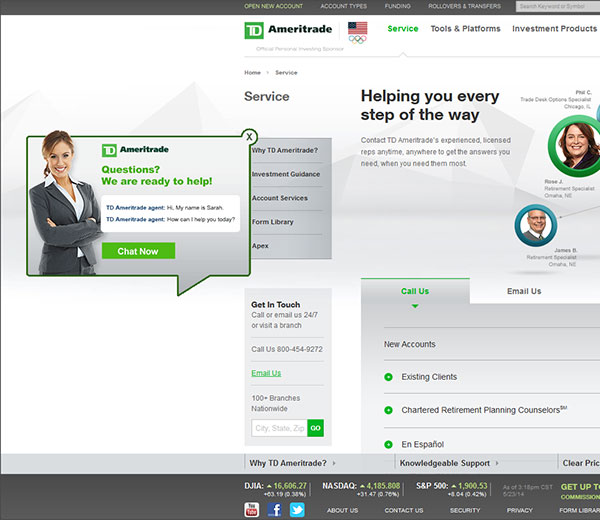The height and width of the screenshot is (520, 600).
Task: Select Investment Products navigation item
Action: pos(554,29)
